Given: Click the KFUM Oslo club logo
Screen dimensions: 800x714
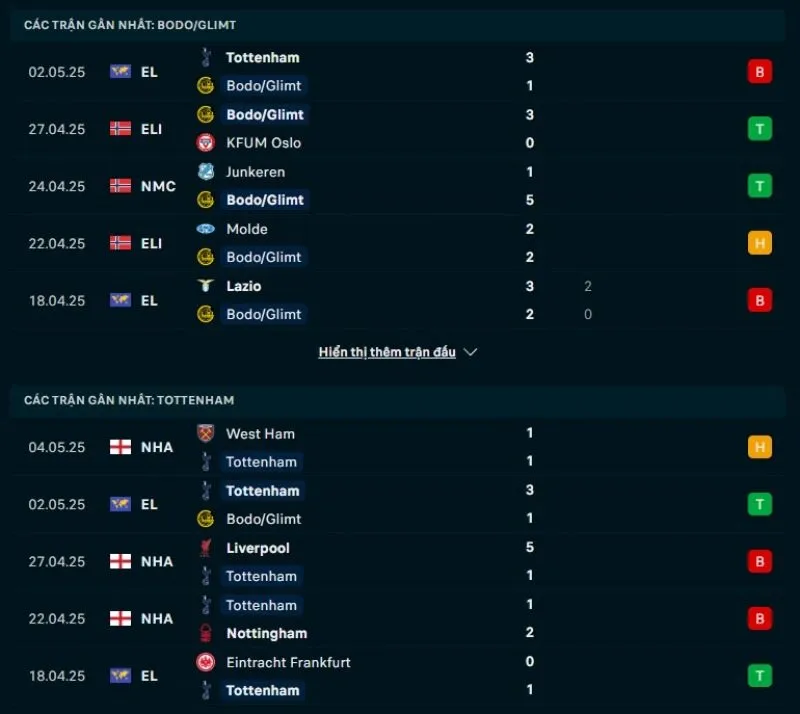Looking at the screenshot, I should [x=207, y=143].
